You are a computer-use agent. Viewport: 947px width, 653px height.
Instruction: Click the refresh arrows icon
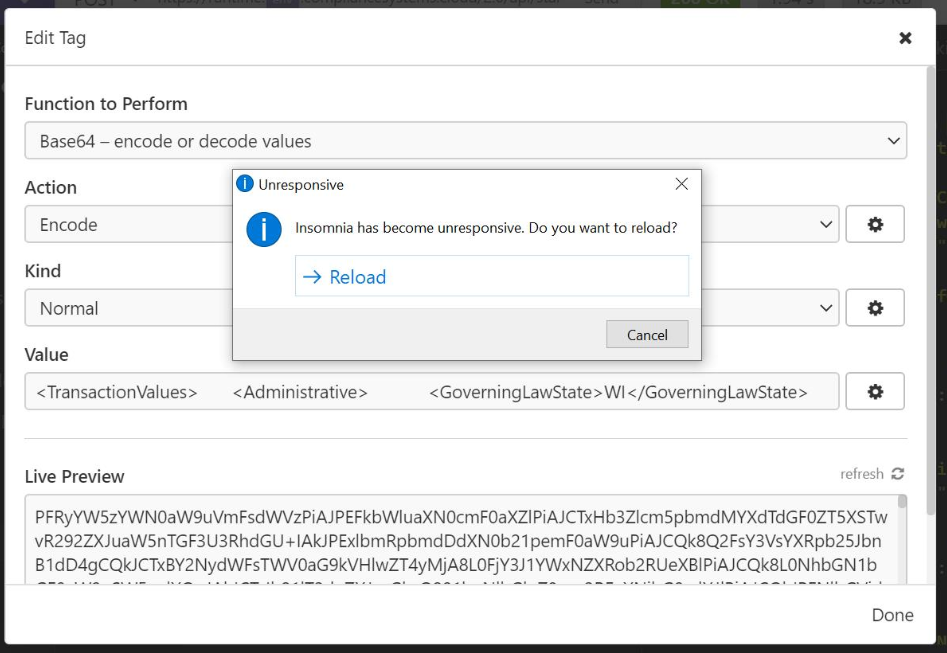point(897,474)
